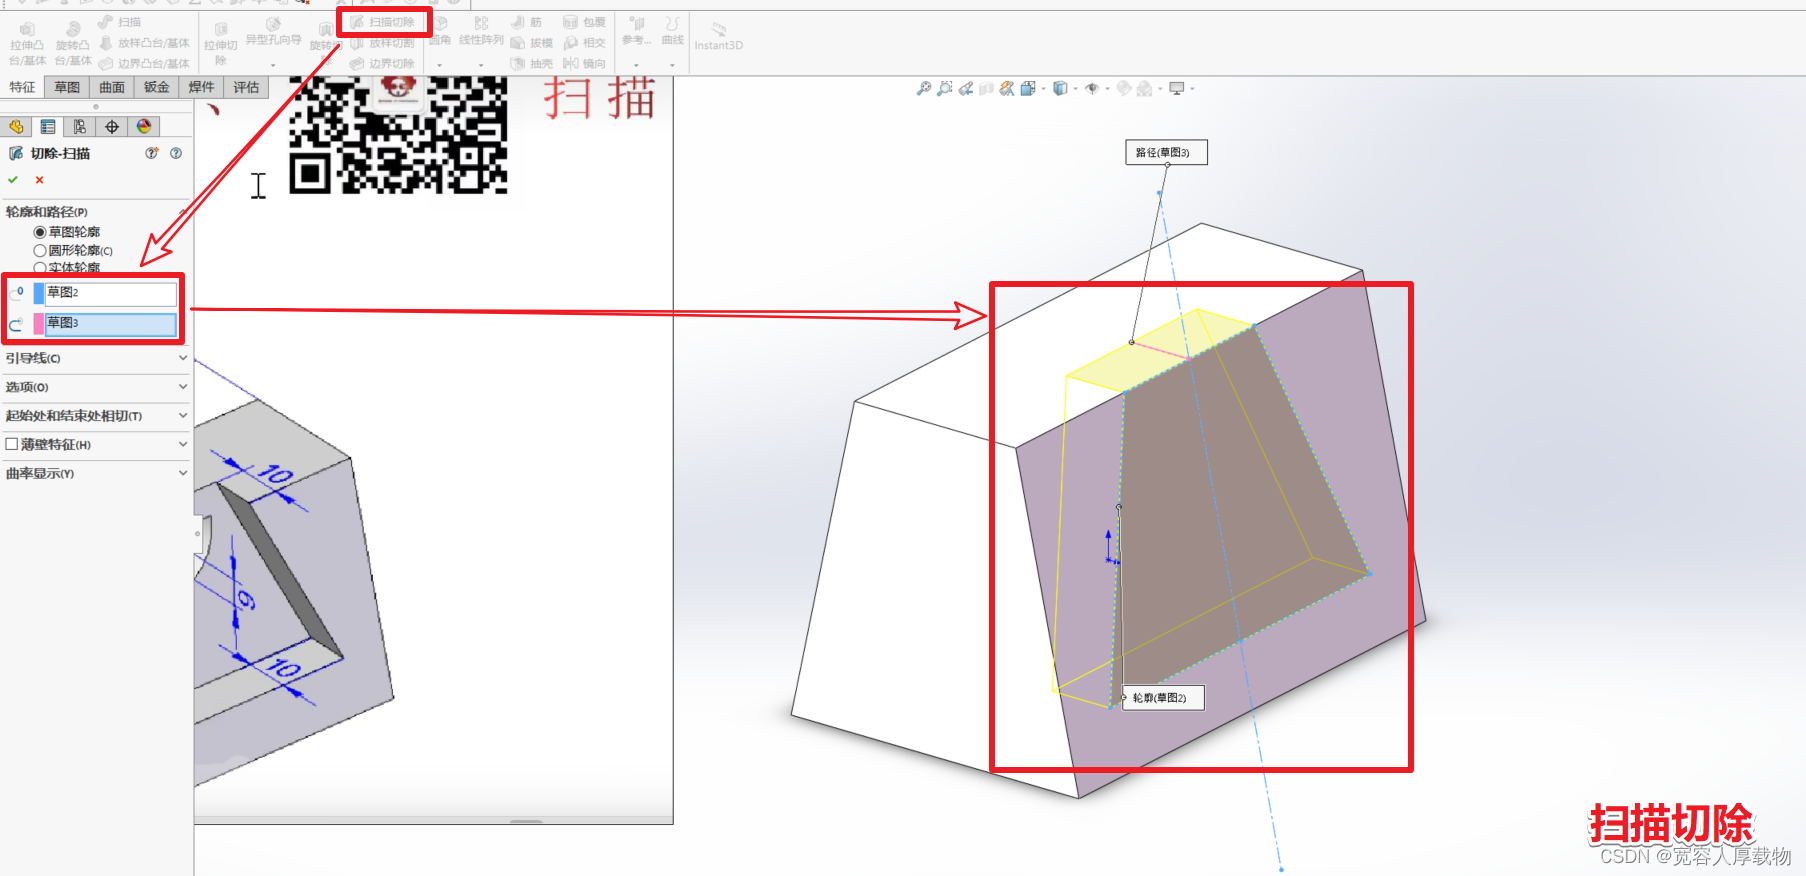
Task: Enable the Thin Feature (薄壁特征) checkbox
Action: point(12,444)
